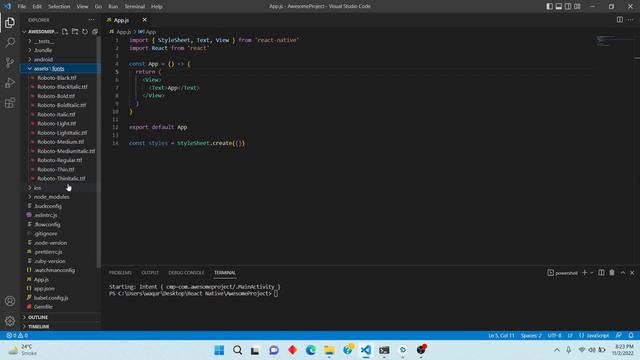The image size is (640, 360).
Task: Maximize the terminal panel size
Action: [x=623, y=273]
